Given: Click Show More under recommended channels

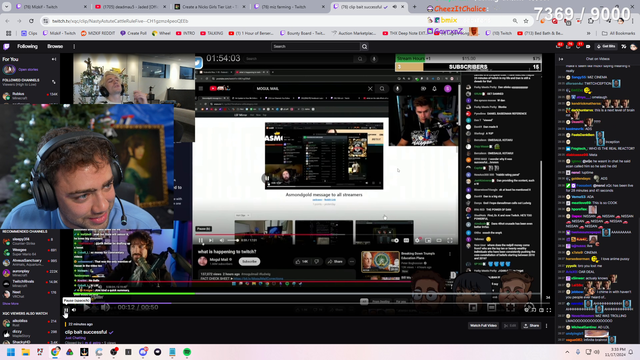Looking at the screenshot, I should [x=11, y=304].
